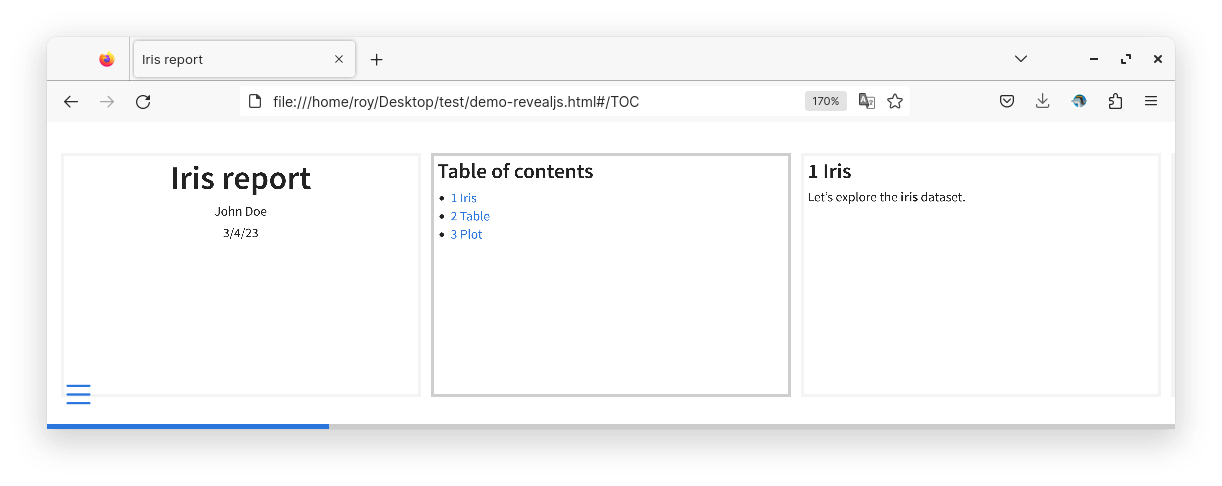1222x486 pixels.
Task: Click the translate page icon
Action: pos(867,101)
